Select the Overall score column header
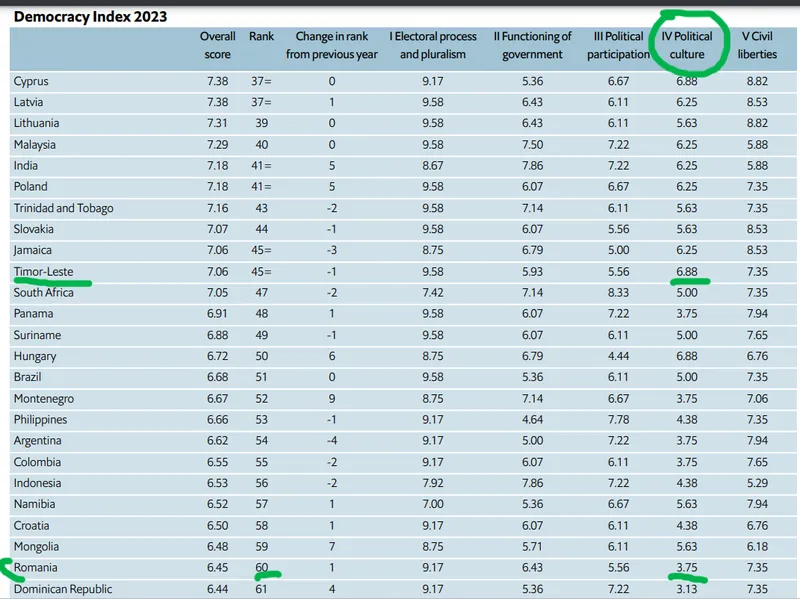The height and width of the screenshot is (599, 800). [x=217, y=45]
